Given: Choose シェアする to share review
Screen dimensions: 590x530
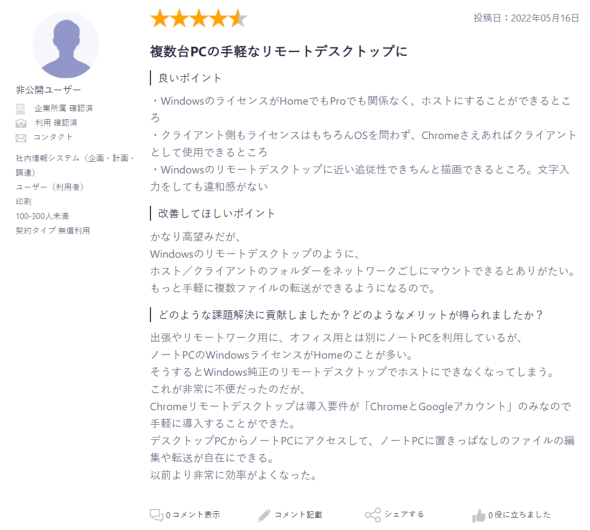Looking at the screenshot, I should (x=404, y=514).
